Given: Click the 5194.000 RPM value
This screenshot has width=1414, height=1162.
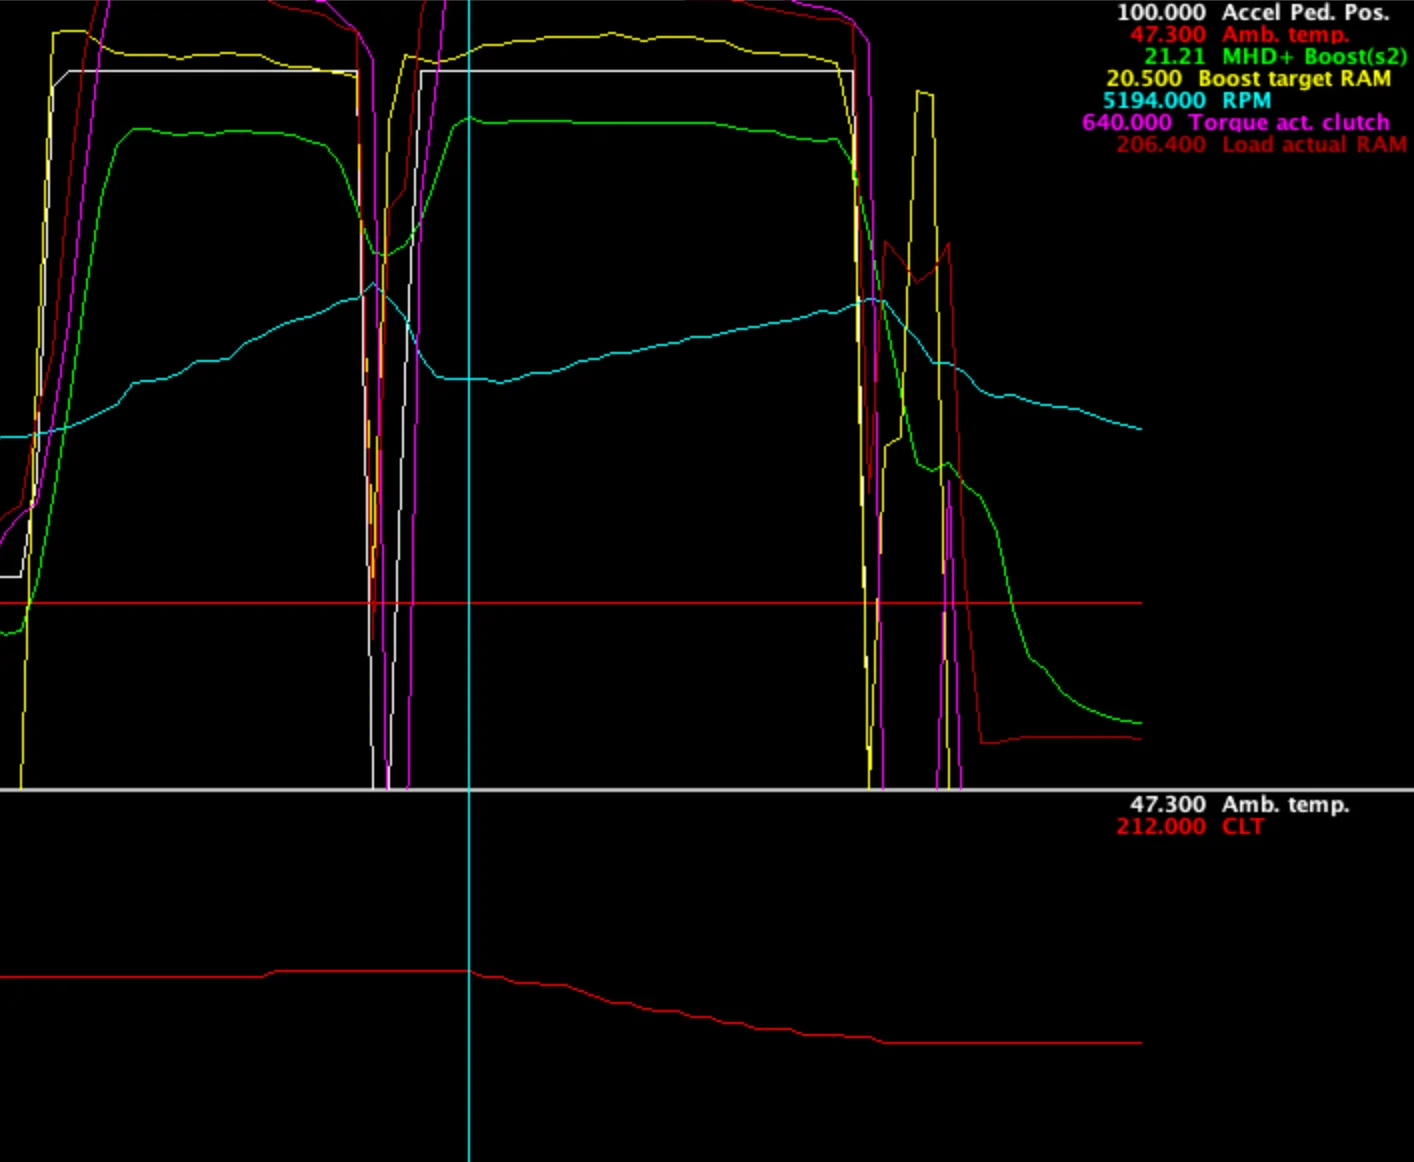Looking at the screenshot, I should pos(1154,101).
